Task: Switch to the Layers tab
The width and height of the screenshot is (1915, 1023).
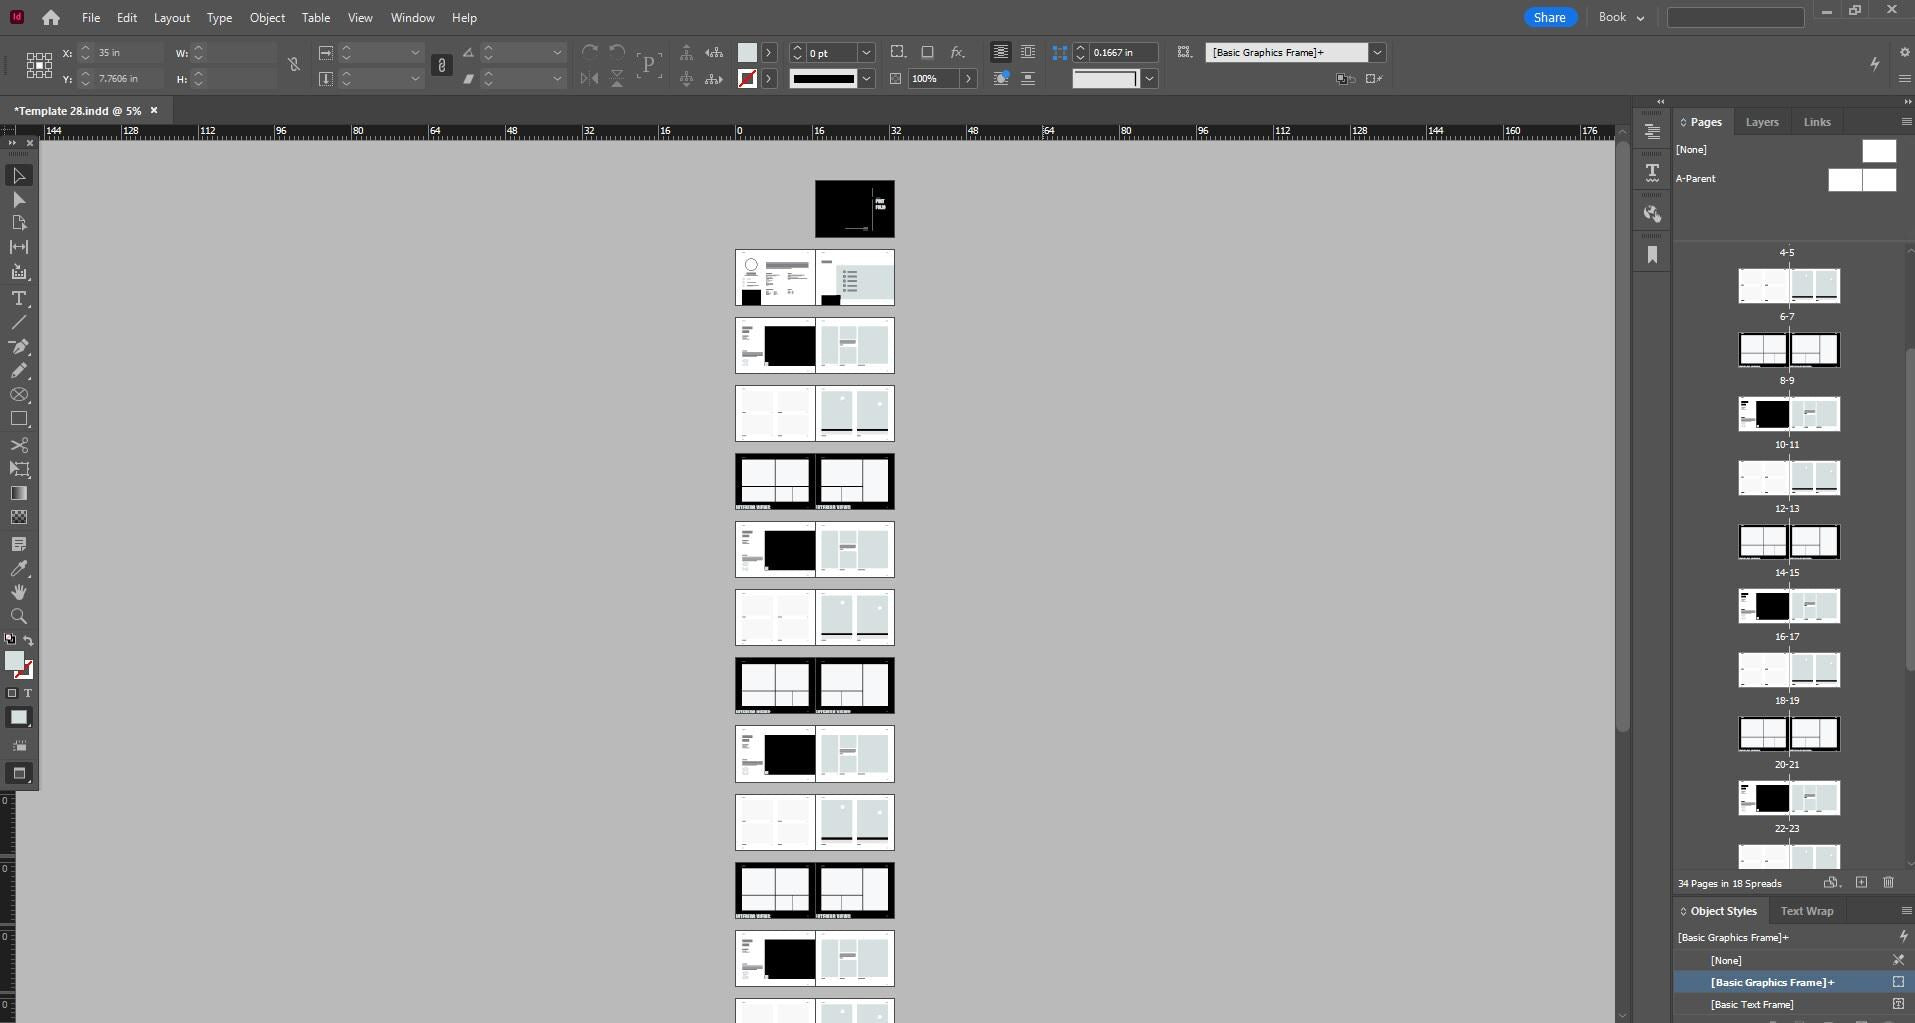Action: (1761, 122)
